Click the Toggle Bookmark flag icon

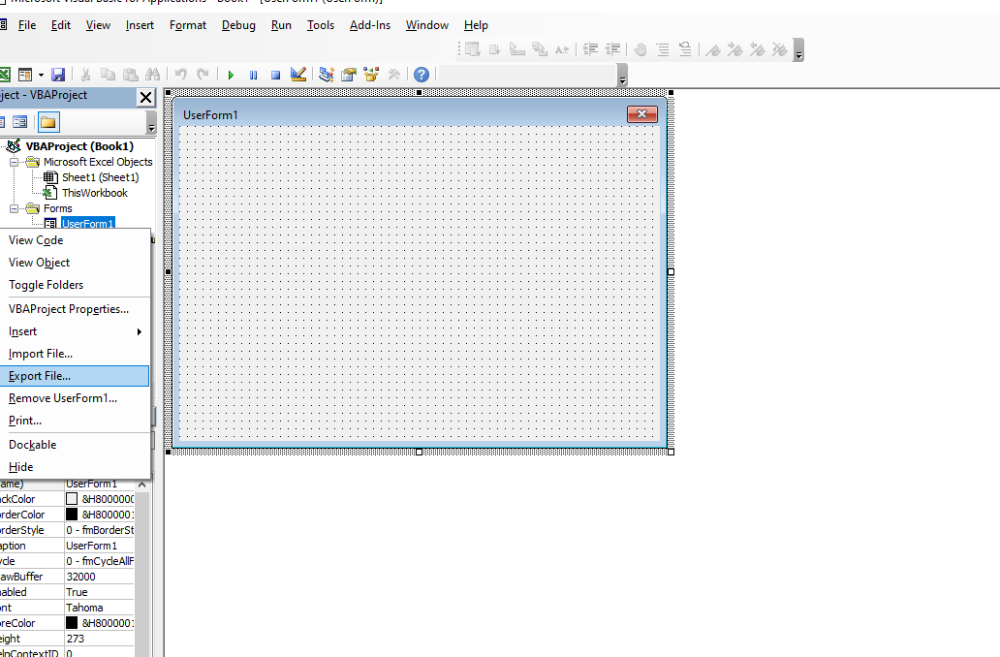coord(713,49)
